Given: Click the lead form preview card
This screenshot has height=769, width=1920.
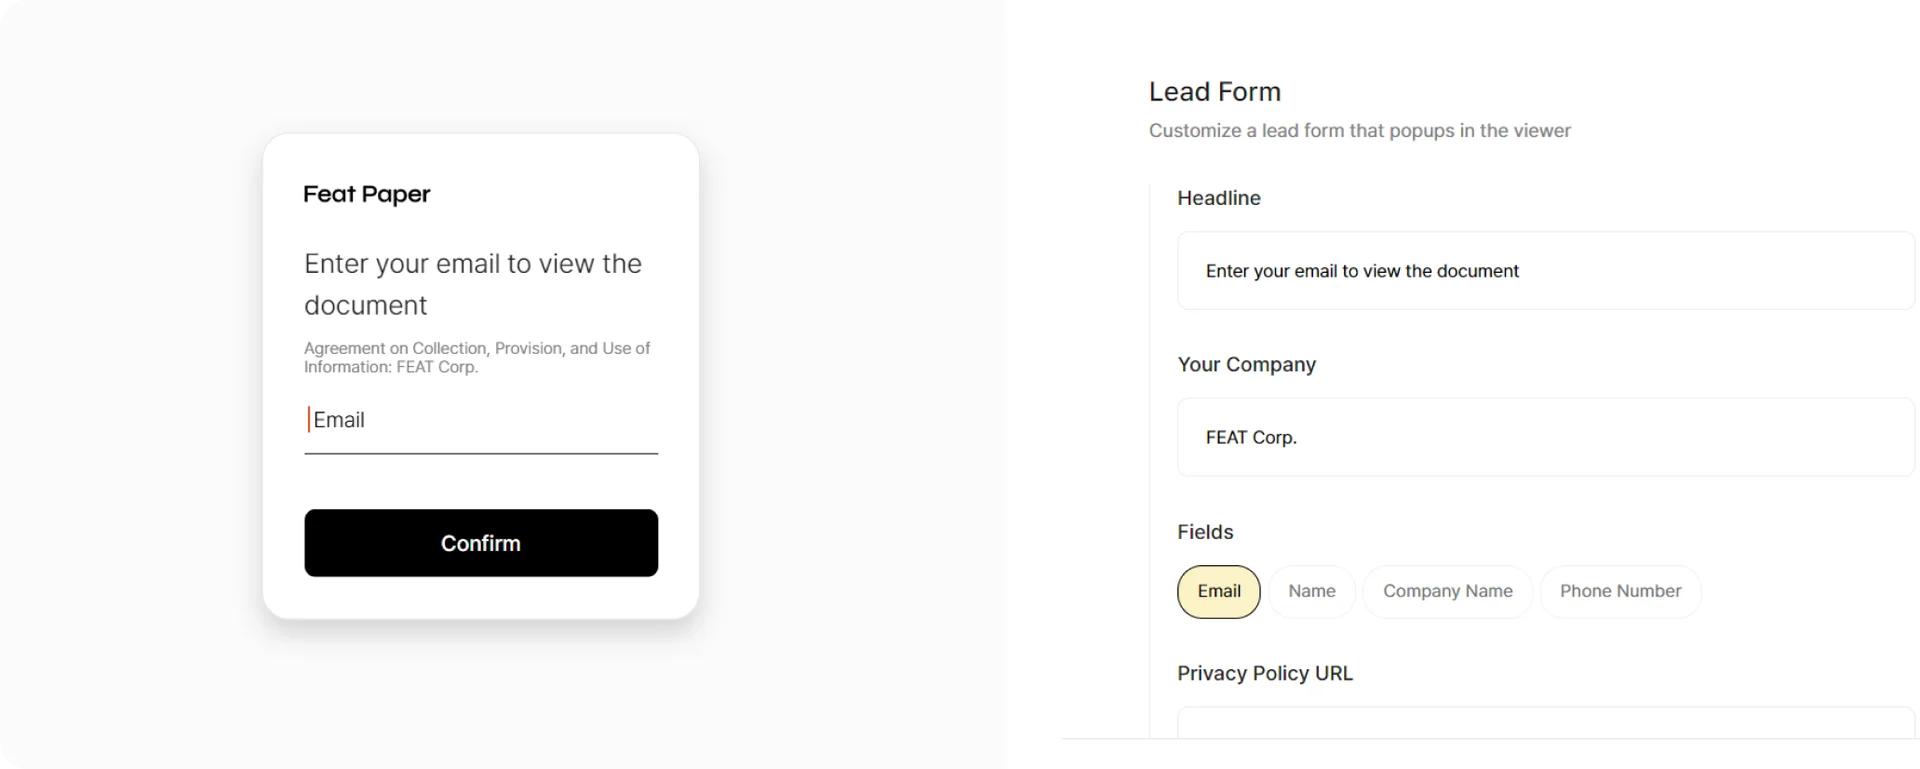Looking at the screenshot, I should [481, 375].
